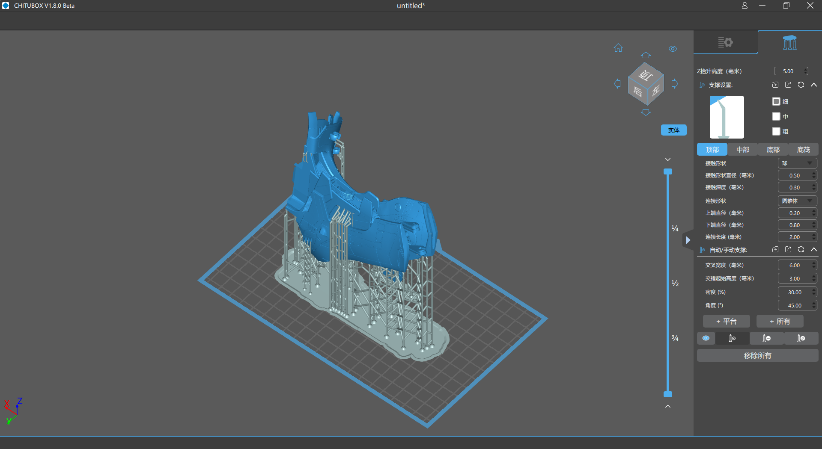Image resolution: width=822 pixels, height=449 pixels.
Task: Toggle support visibility eye button
Action: [706, 339]
